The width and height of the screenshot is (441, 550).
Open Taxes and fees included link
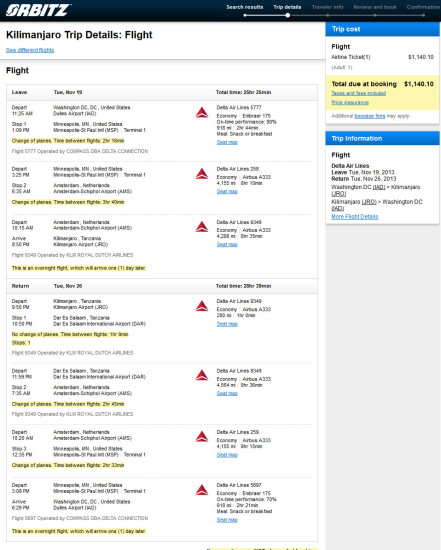359,93
